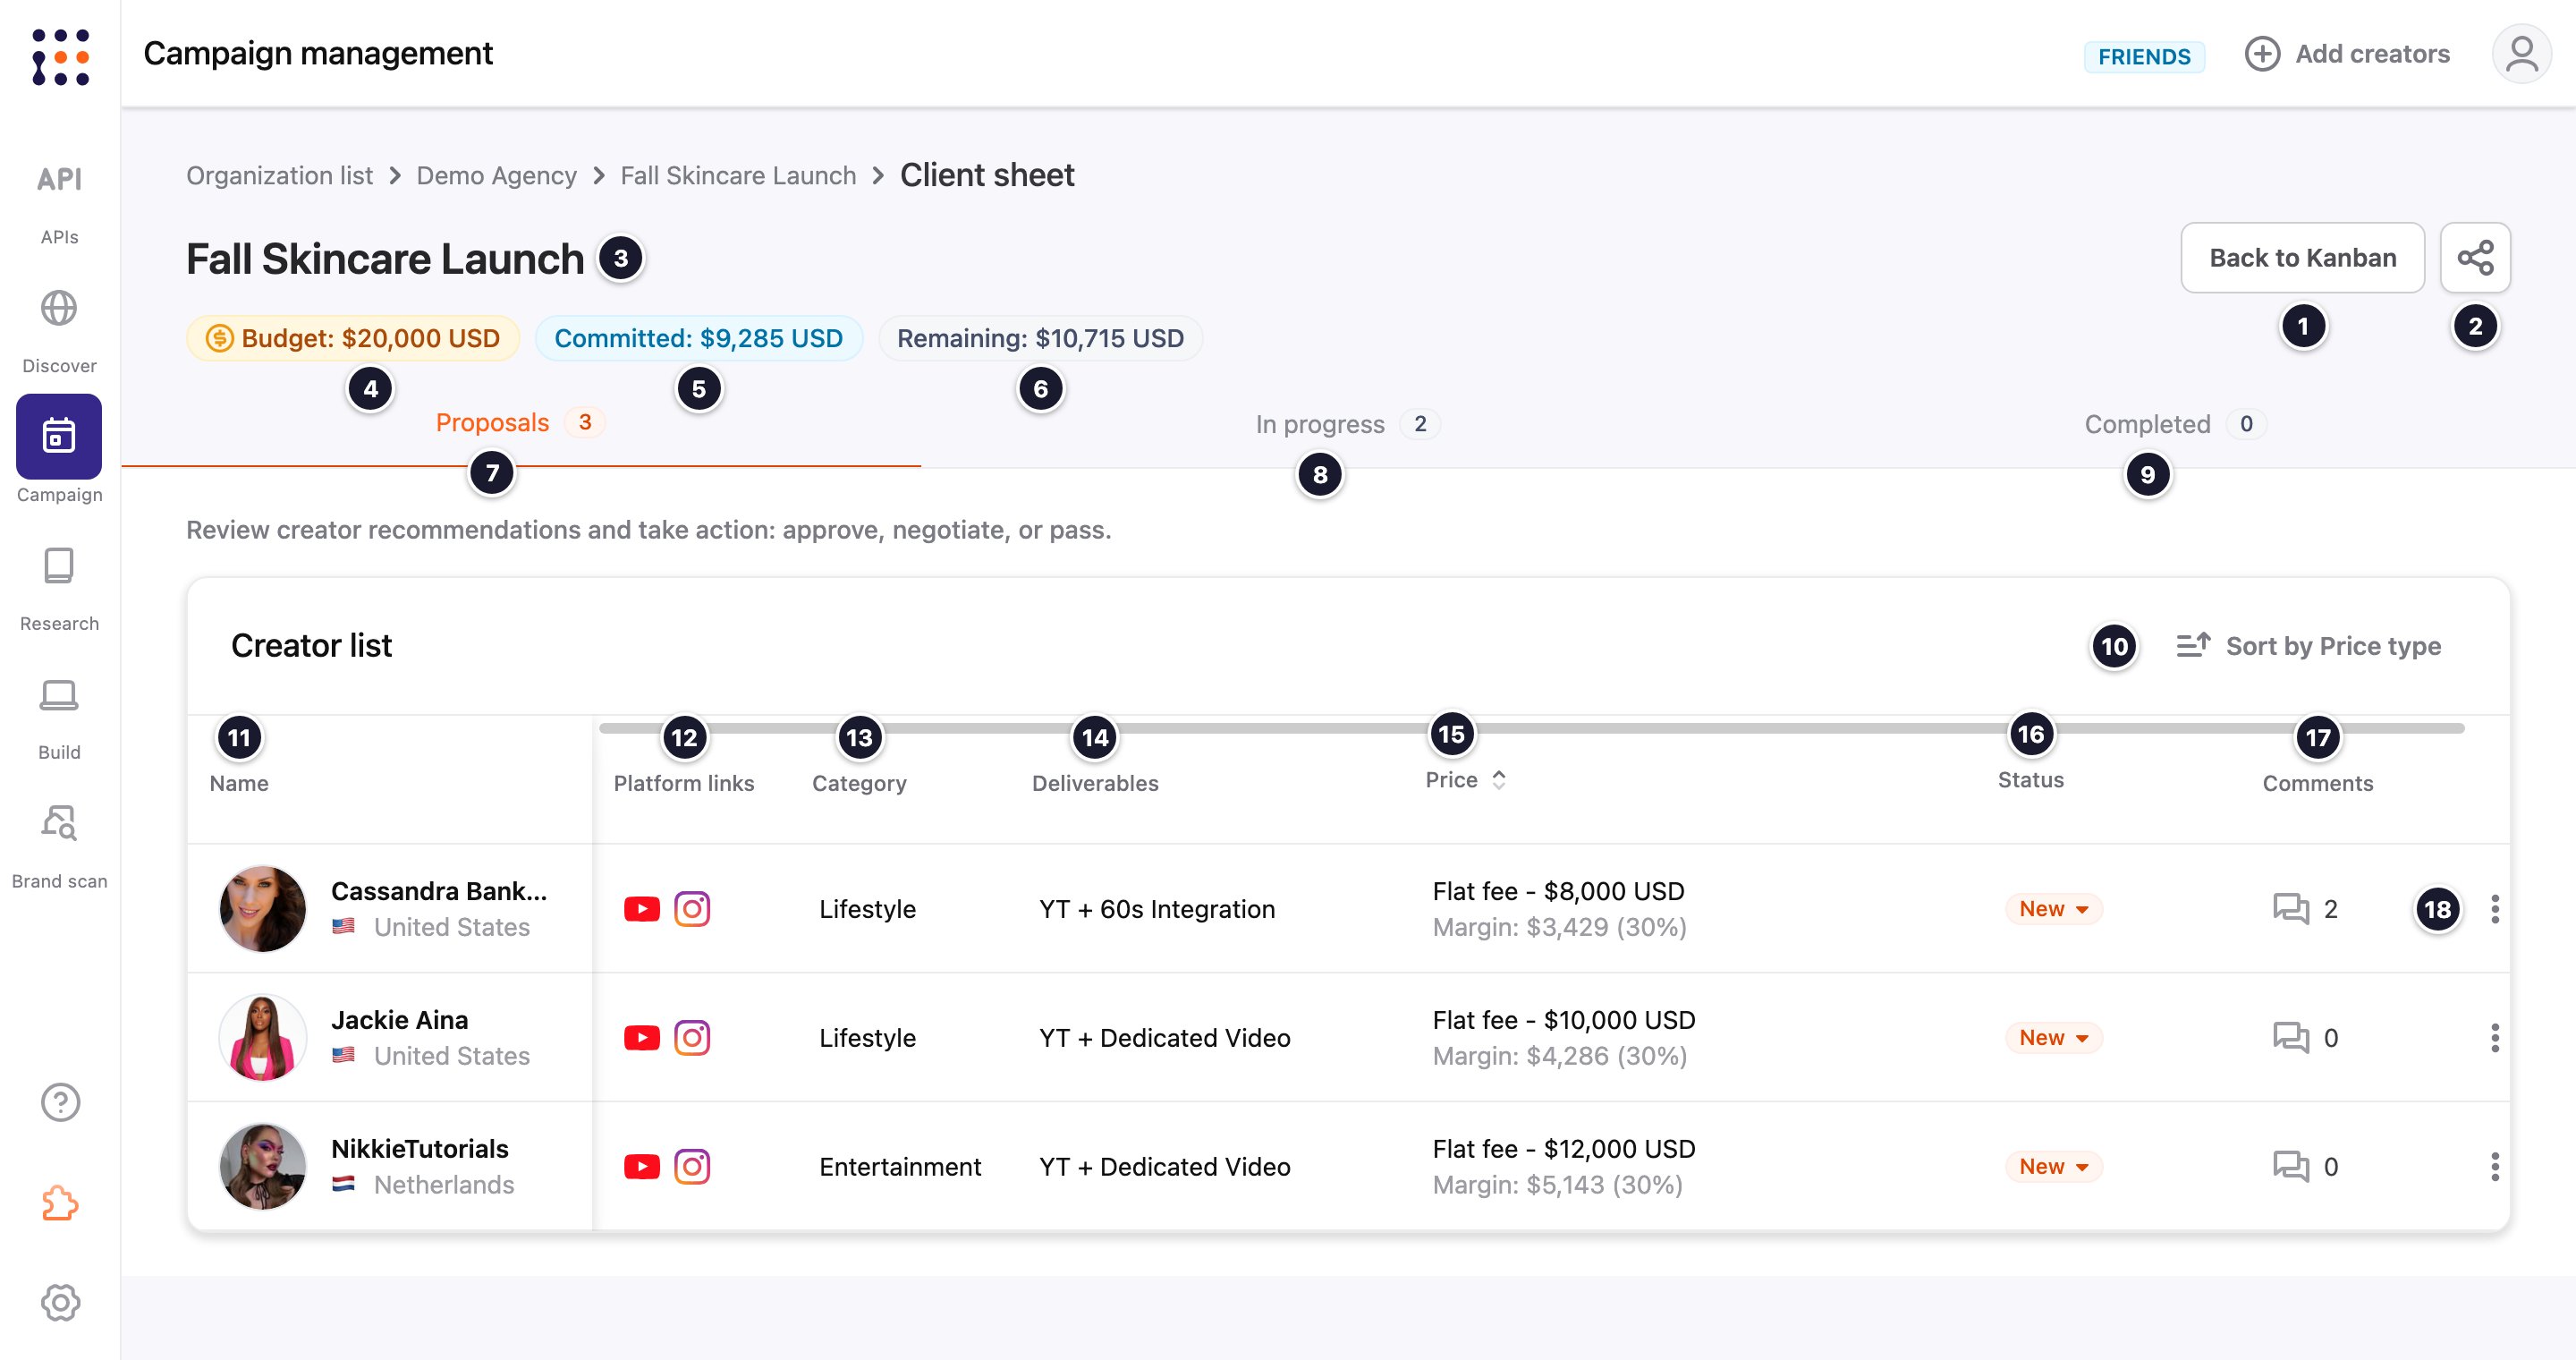Open Jackie Aina's row options menu
Screen dimensions: 2576x1360
point(2494,1038)
